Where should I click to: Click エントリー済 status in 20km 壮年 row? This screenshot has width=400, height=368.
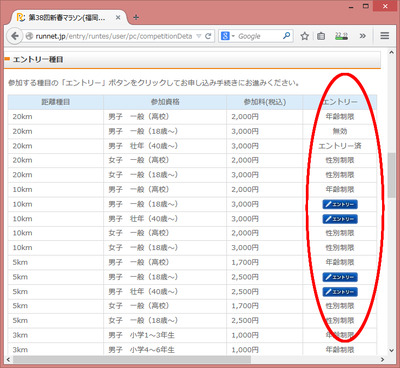pyautogui.click(x=340, y=146)
